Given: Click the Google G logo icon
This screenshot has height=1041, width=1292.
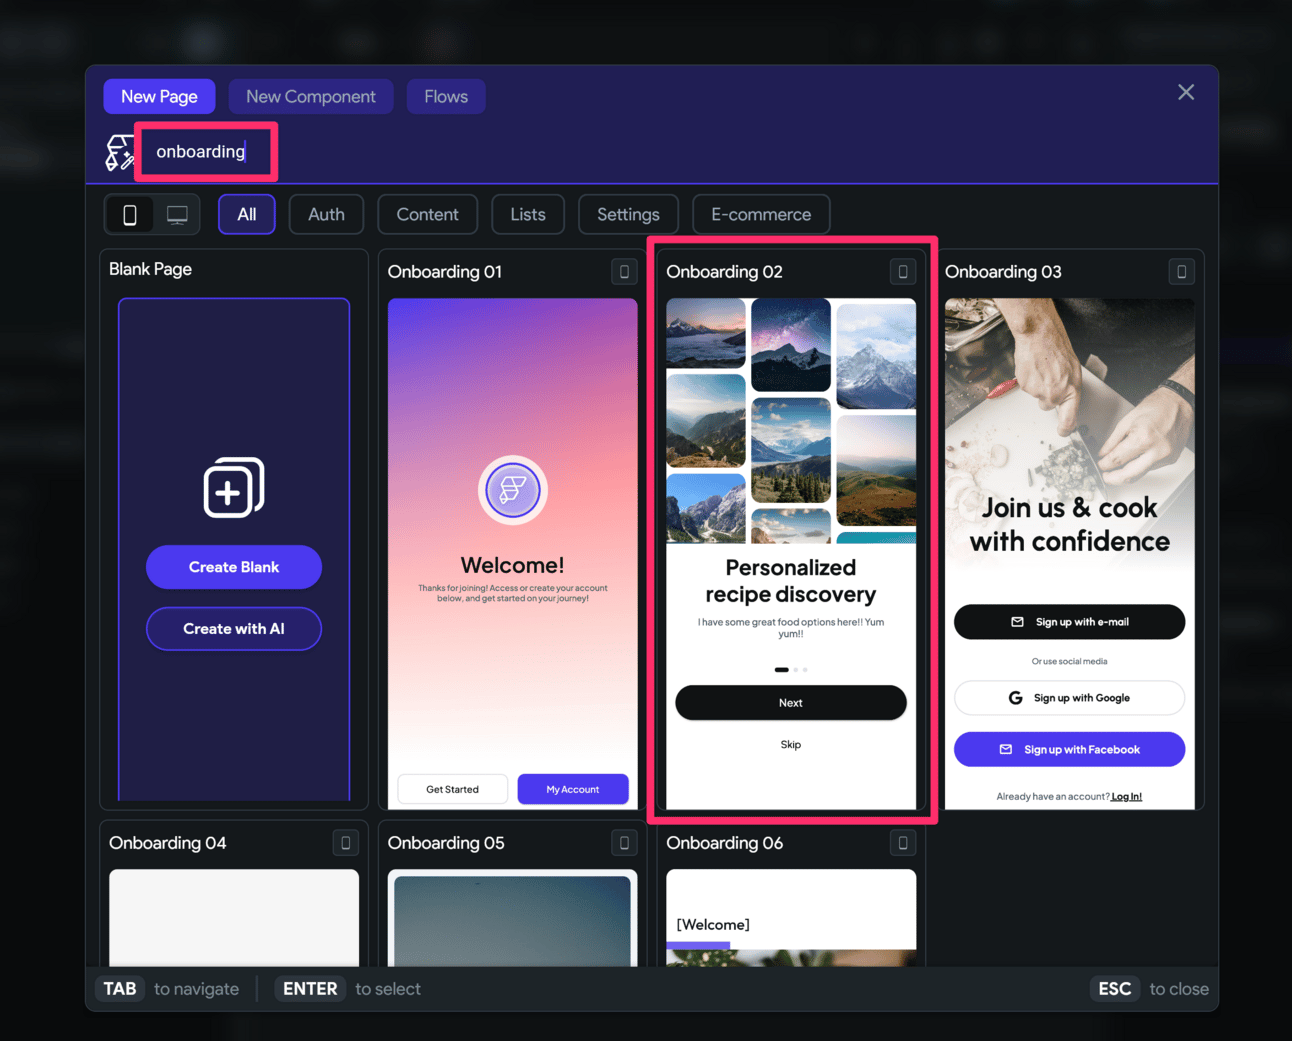Looking at the screenshot, I should pos(1015,698).
